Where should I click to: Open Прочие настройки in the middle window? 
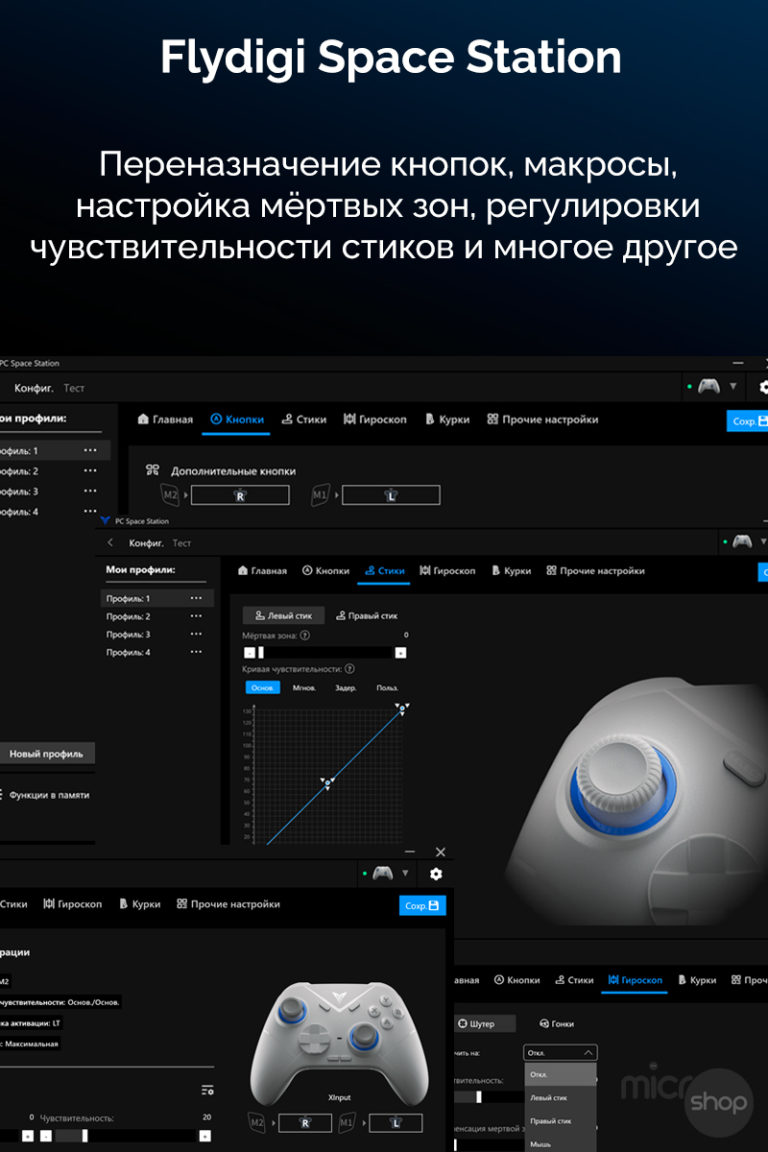click(595, 571)
